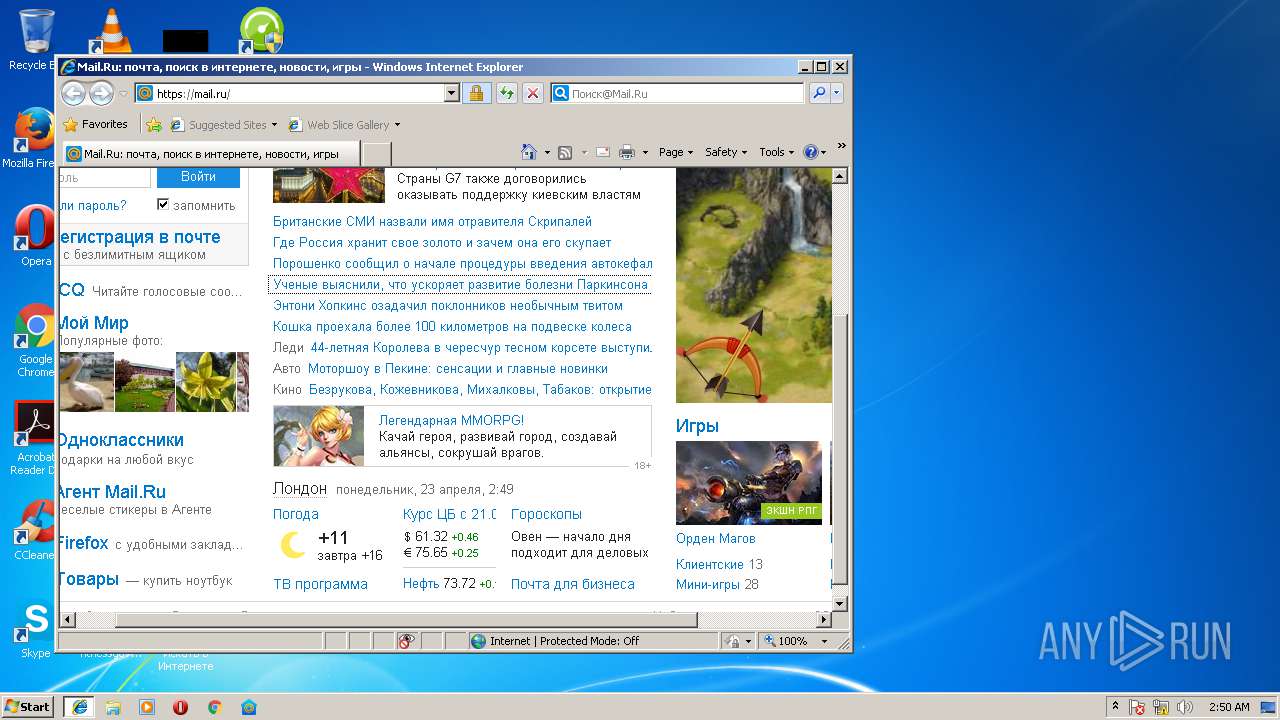Open Кошка проехала более 100 километров article

[x=452, y=326]
